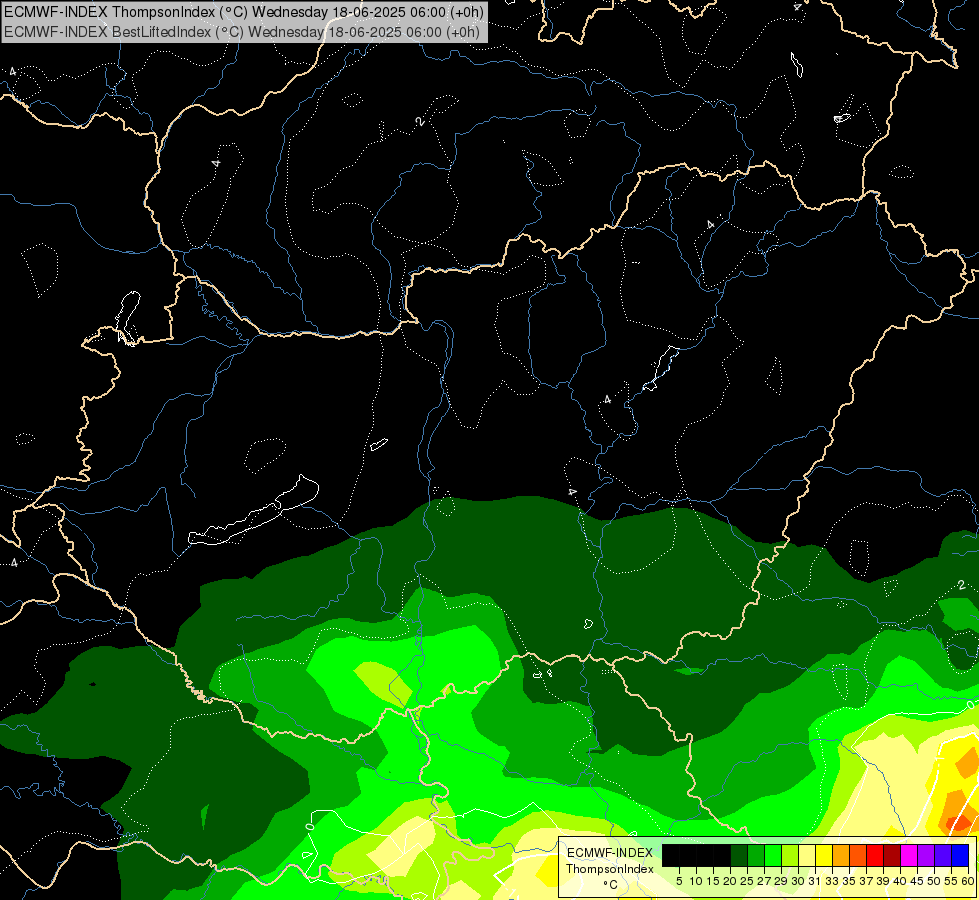The height and width of the screenshot is (900, 979).
Task: Pick the indigo 50–55 legend swatch
Action: click(x=943, y=855)
